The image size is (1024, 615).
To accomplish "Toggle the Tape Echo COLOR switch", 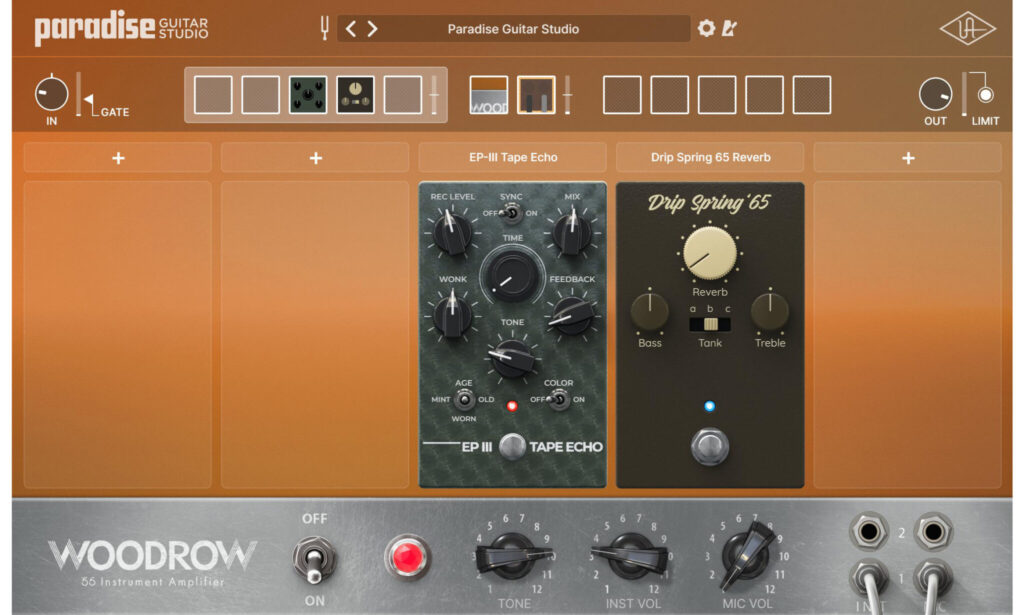I will click(558, 399).
